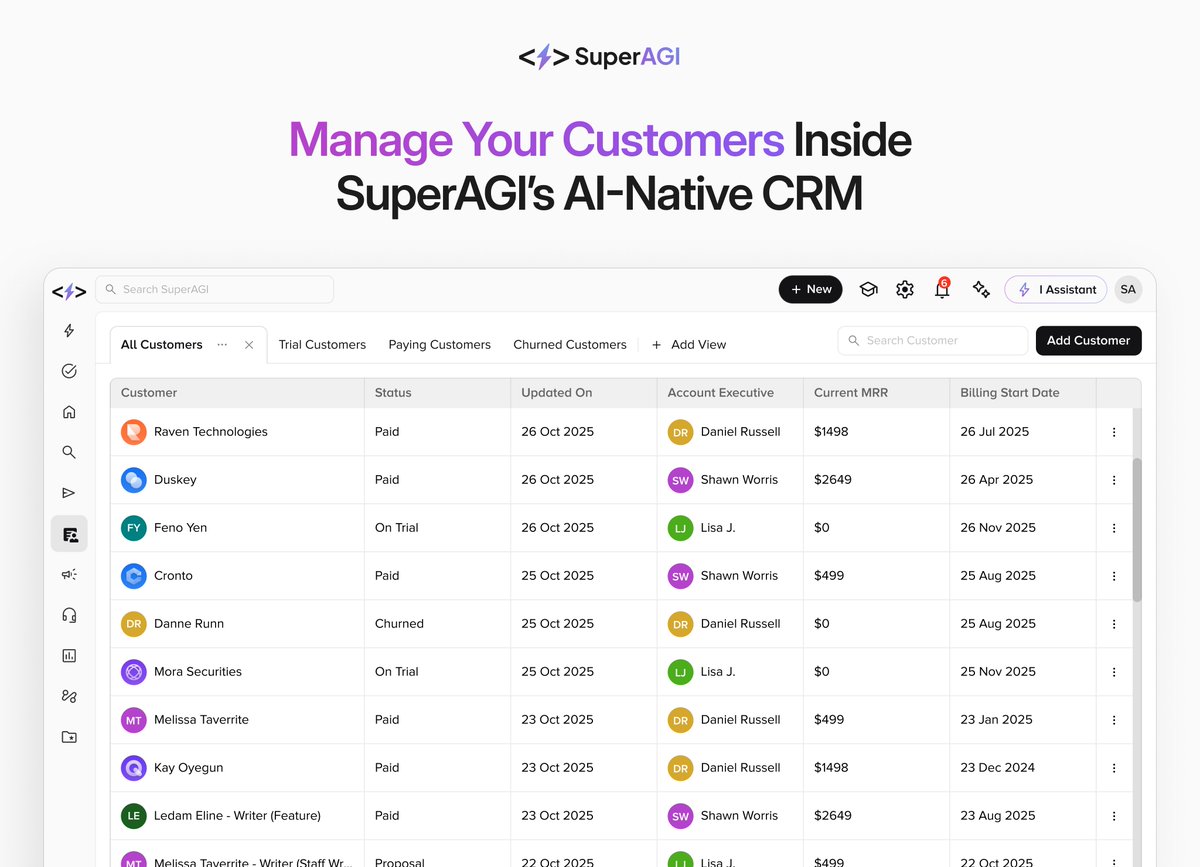Click the Current MRR column header
This screenshot has height=867, width=1200.
pyautogui.click(x=876, y=393)
